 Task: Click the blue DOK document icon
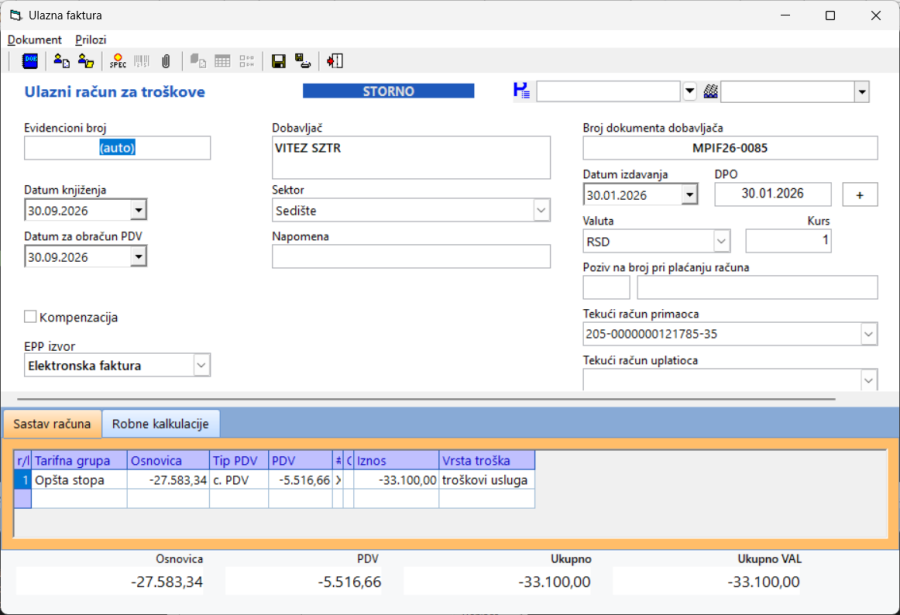tap(30, 61)
